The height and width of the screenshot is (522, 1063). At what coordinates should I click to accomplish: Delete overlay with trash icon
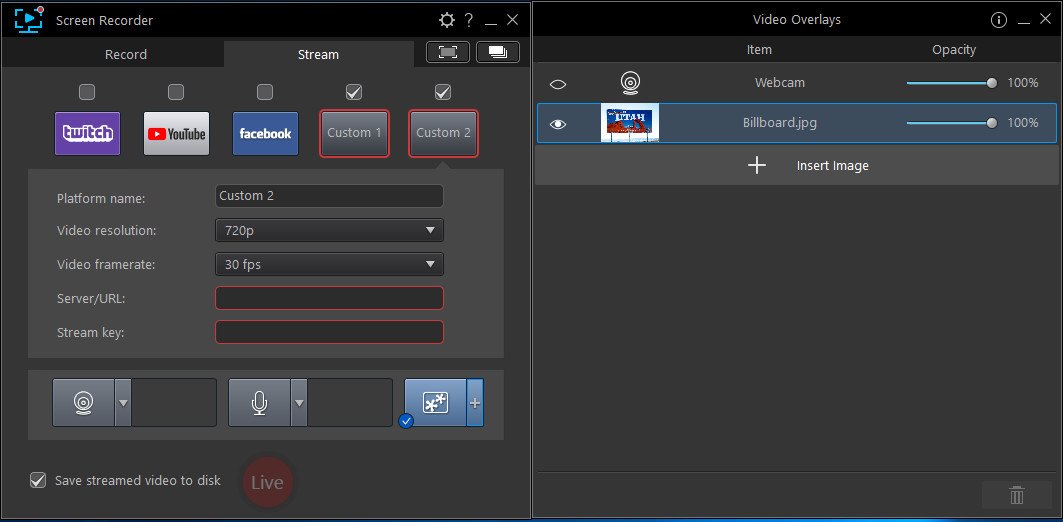click(x=1017, y=495)
